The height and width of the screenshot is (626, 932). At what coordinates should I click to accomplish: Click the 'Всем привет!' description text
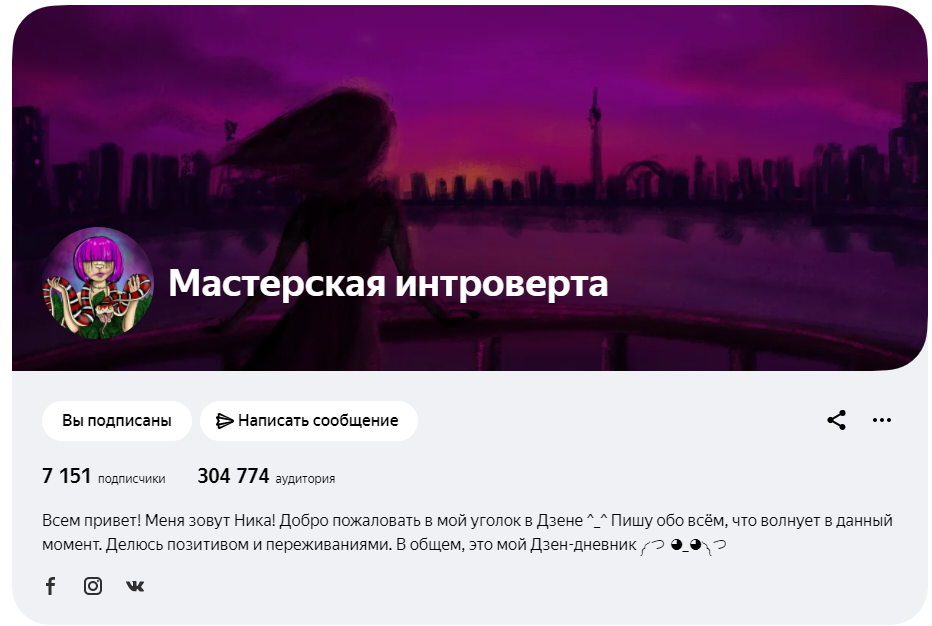[x=92, y=521]
